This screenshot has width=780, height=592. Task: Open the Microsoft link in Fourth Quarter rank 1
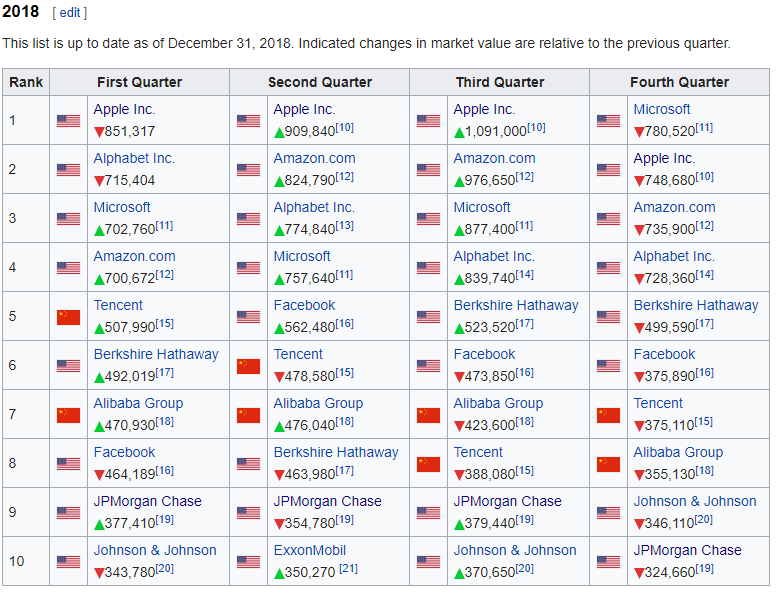(x=662, y=109)
